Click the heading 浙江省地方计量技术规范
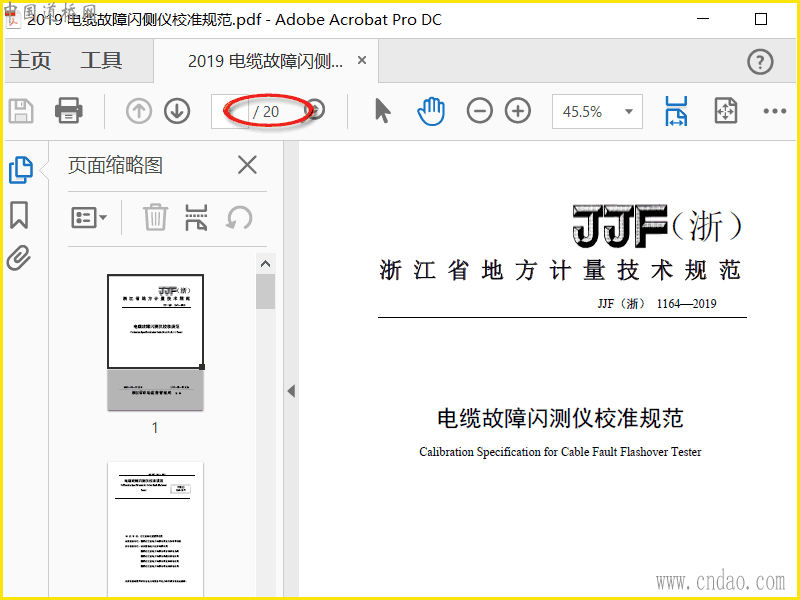The image size is (800, 600). (x=560, y=270)
